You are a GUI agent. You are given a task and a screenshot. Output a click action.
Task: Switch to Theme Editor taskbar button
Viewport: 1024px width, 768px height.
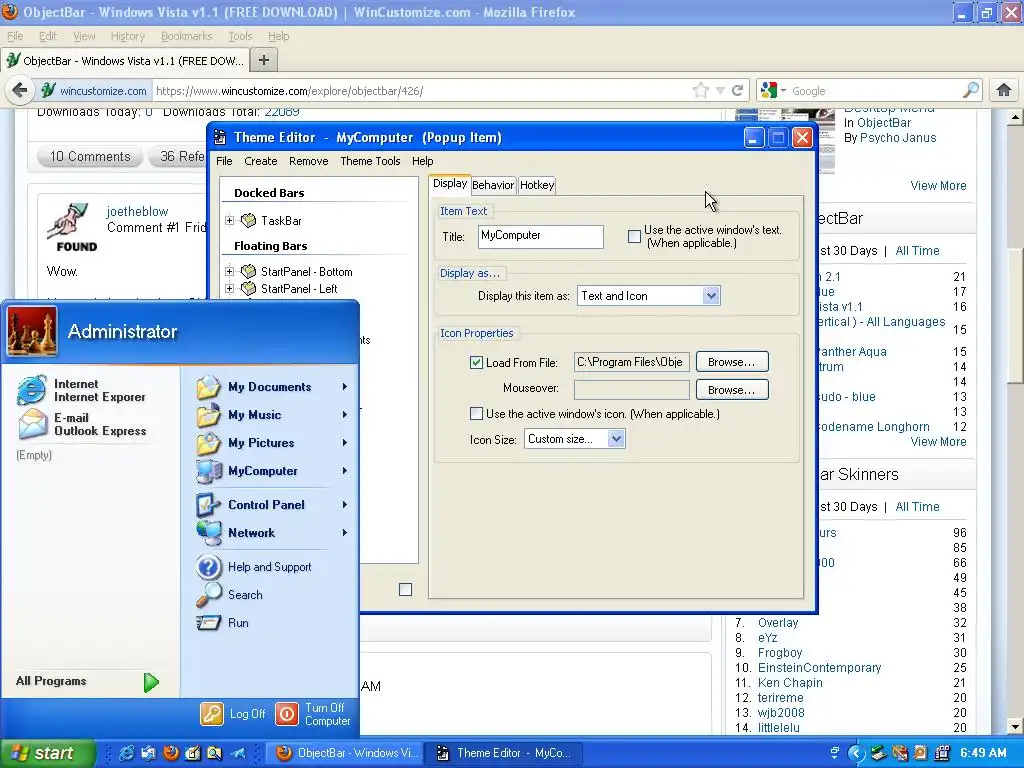coord(504,753)
